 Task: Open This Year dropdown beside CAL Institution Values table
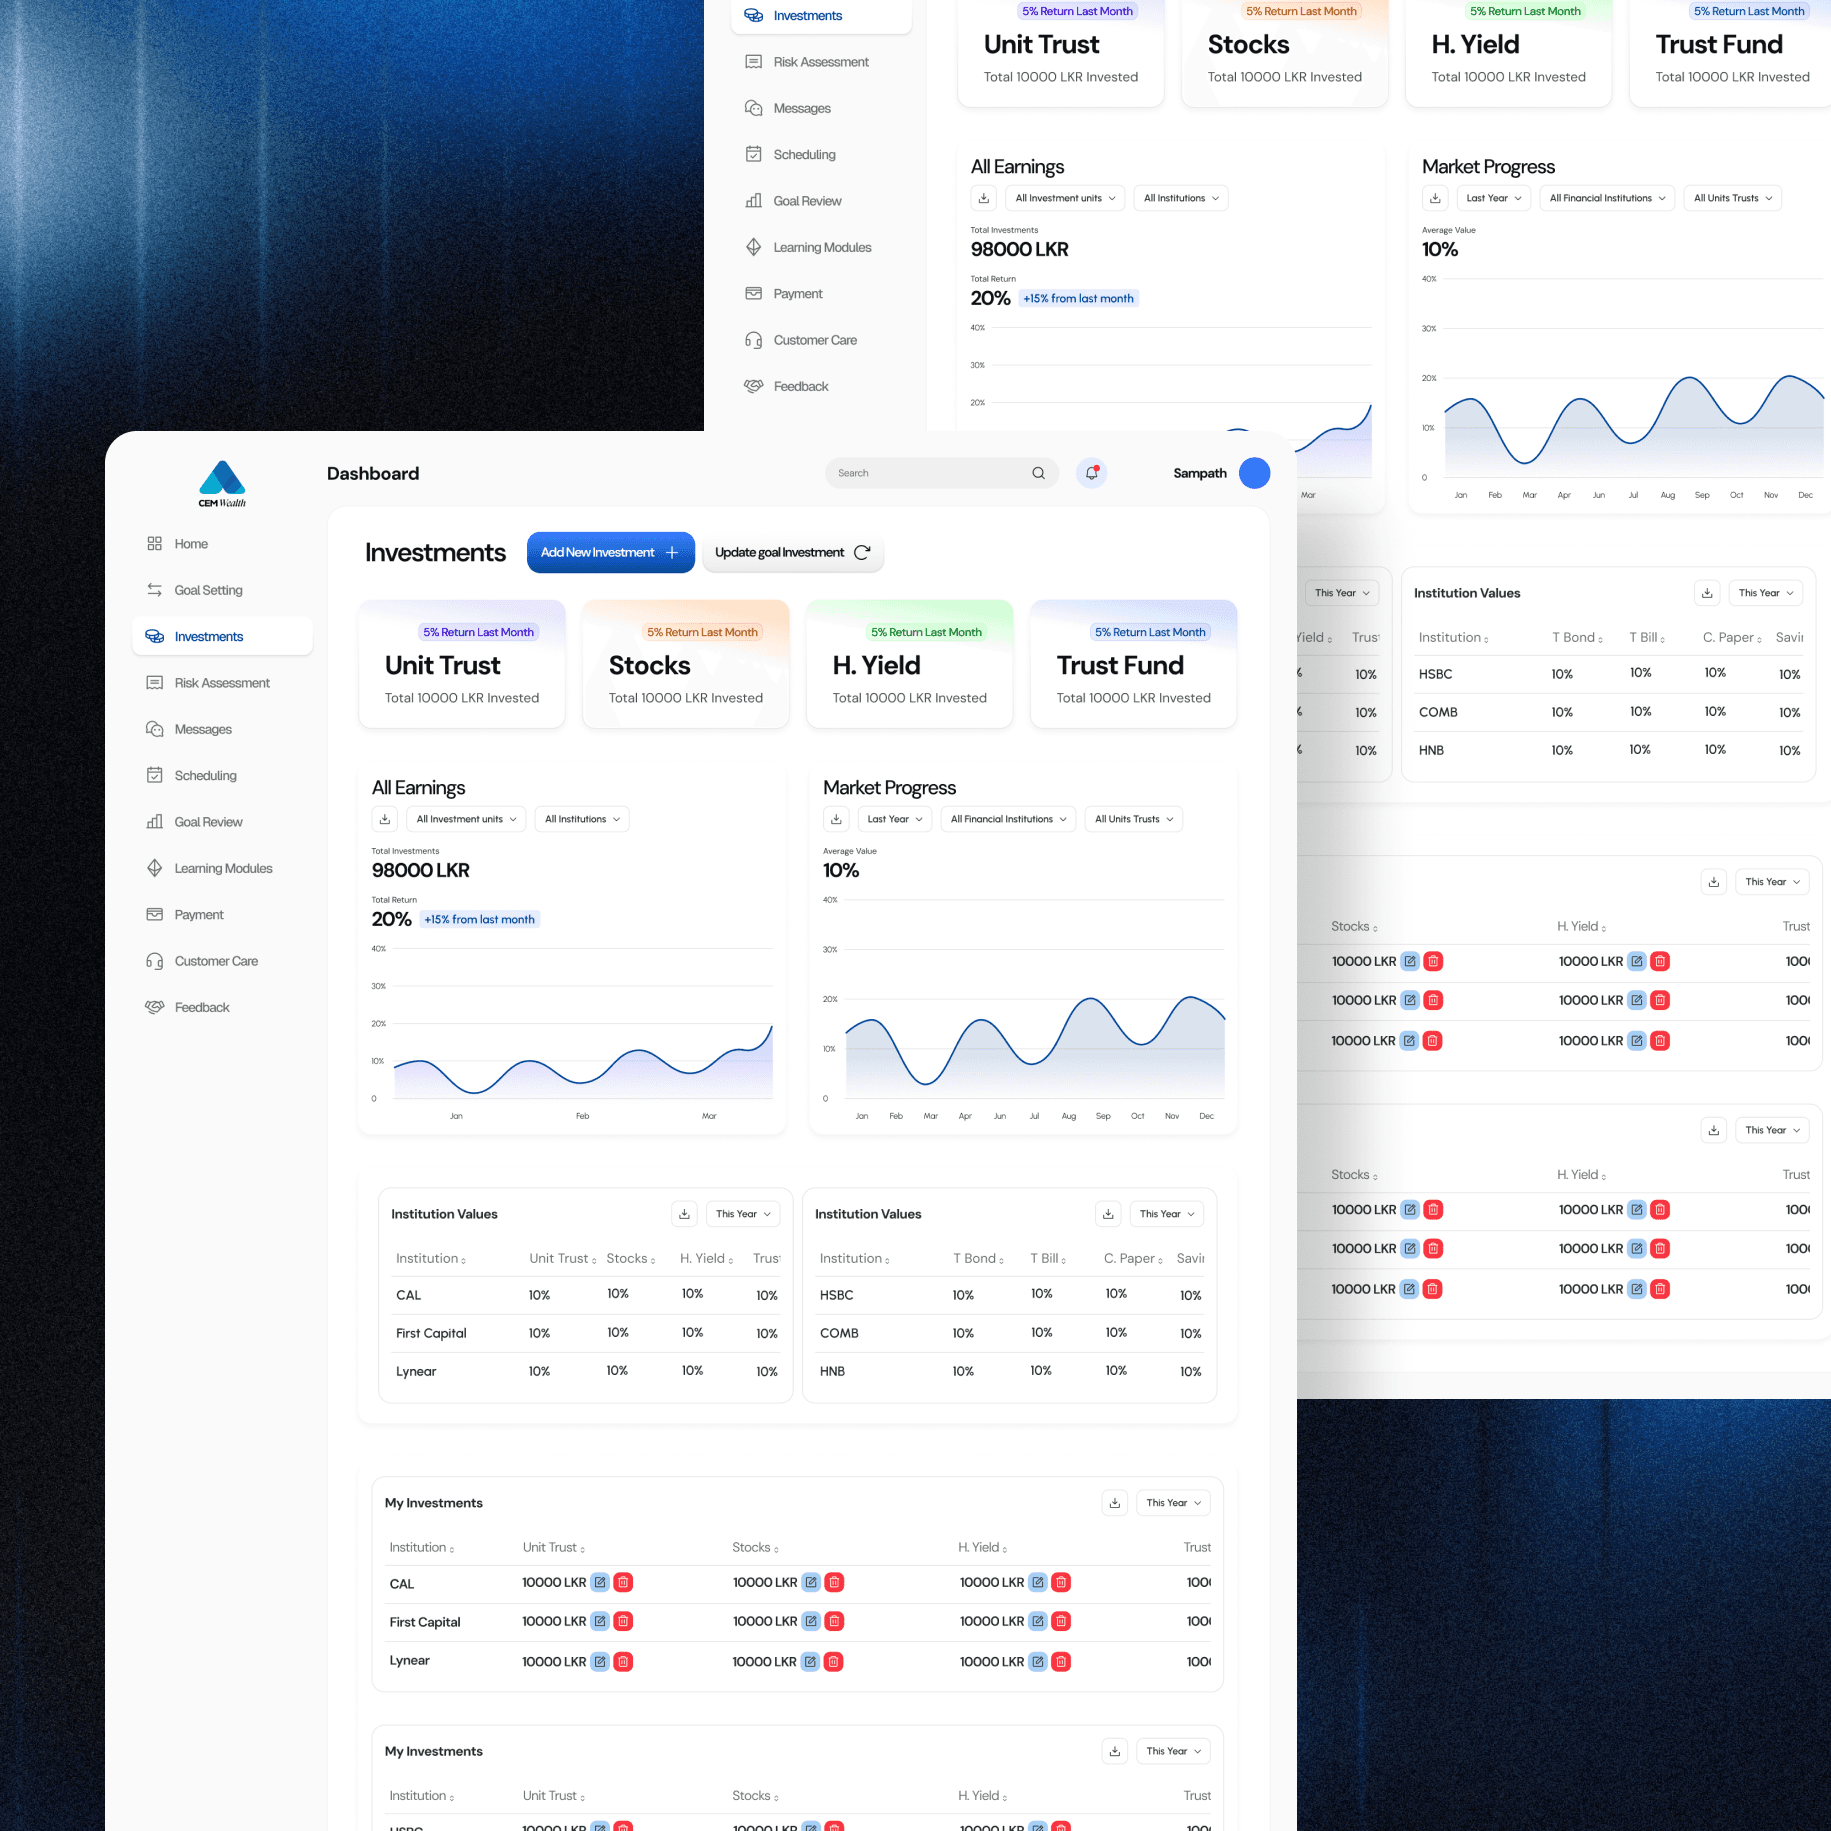742,1214
